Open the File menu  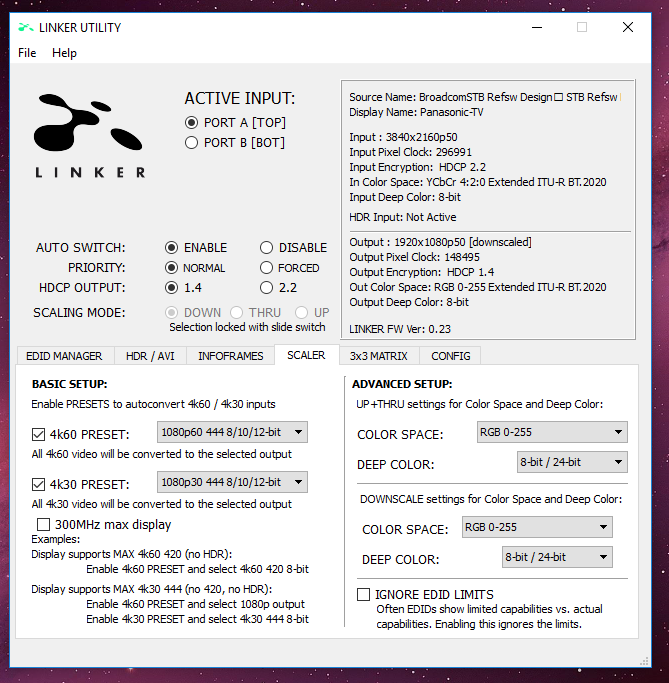tap(27, 53)
